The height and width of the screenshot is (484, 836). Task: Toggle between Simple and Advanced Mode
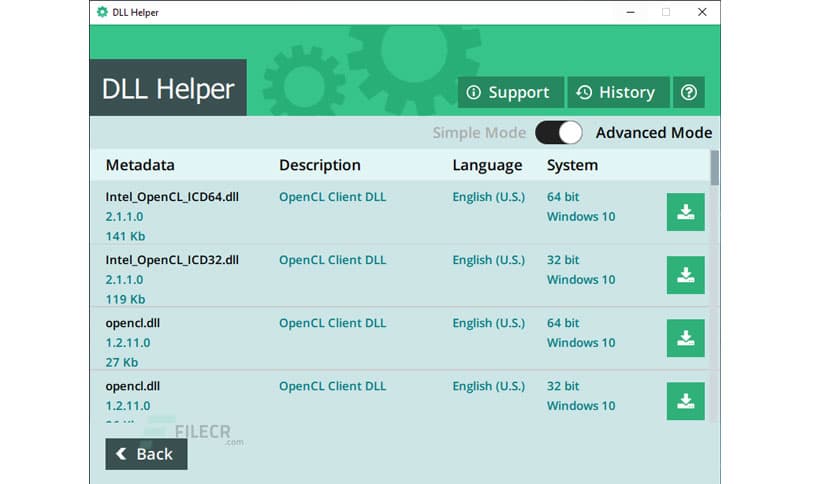tap(558, 133)
